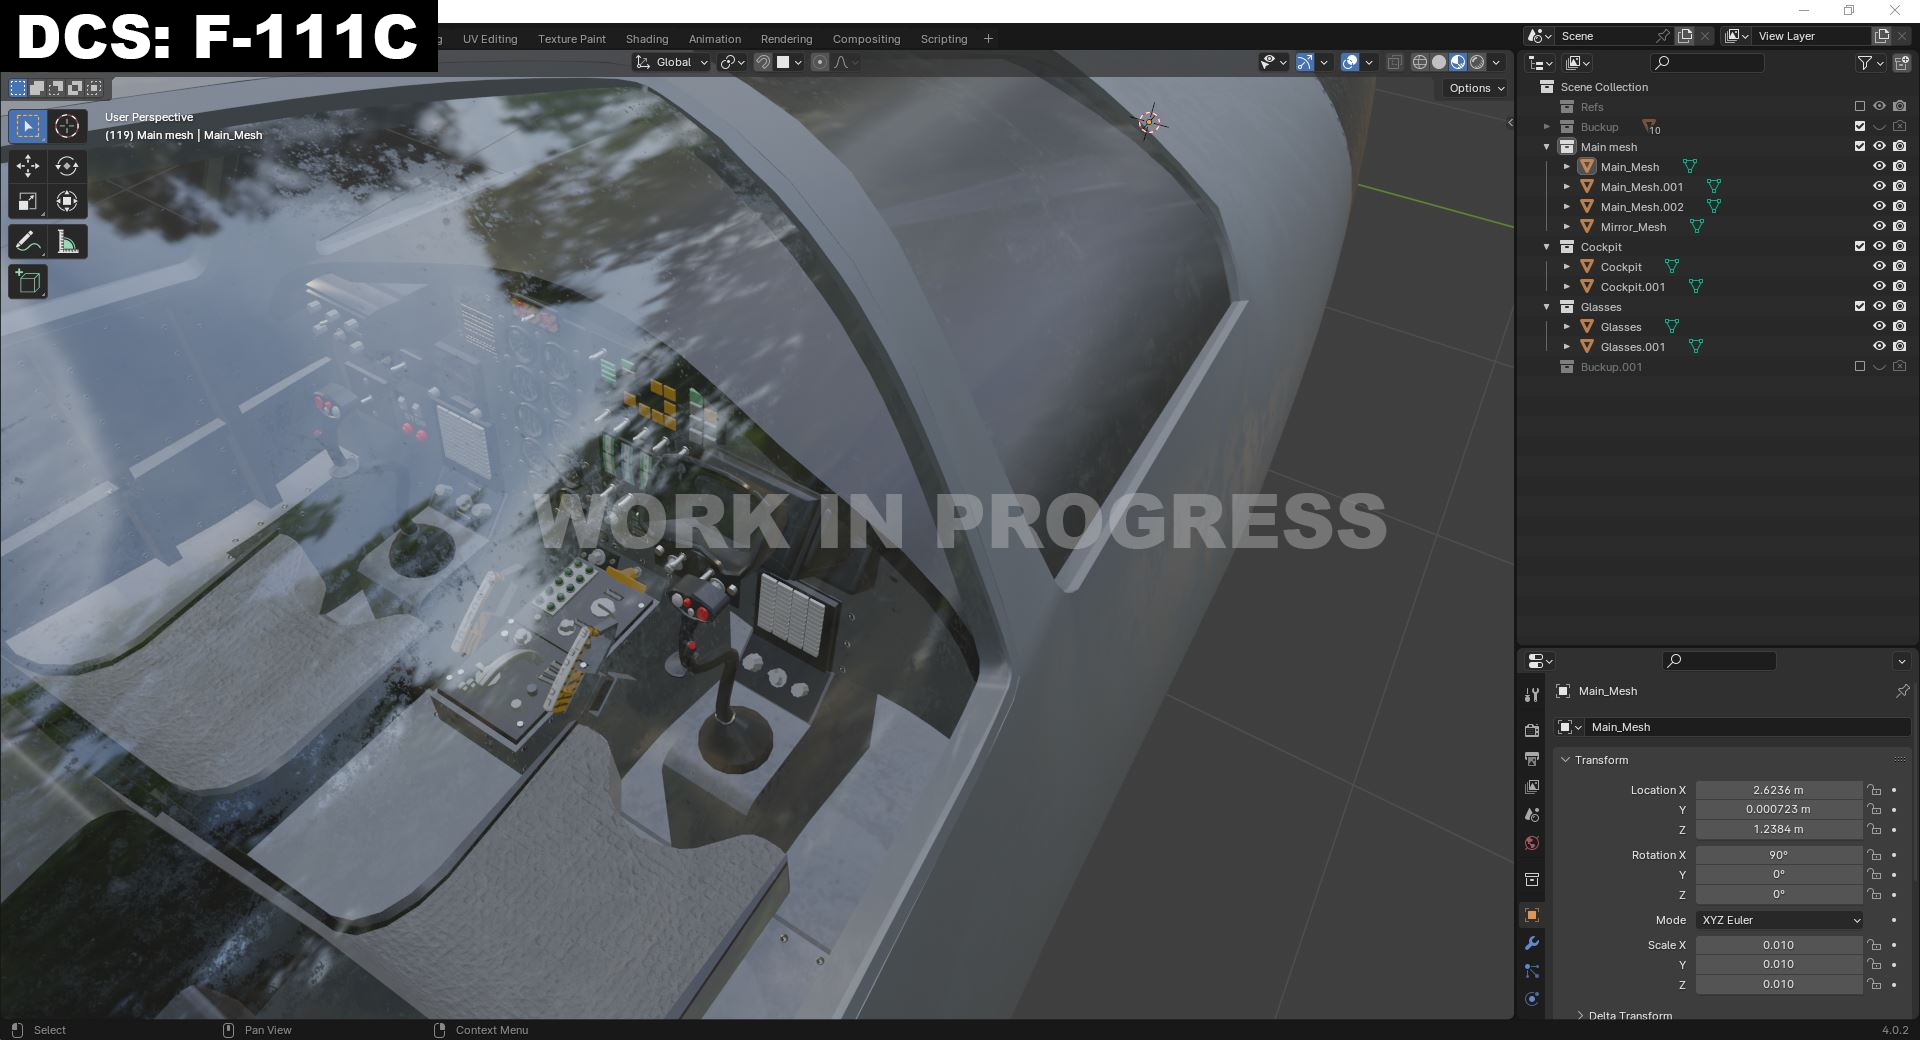Open the Output properties tab

tap(1531, 759)
